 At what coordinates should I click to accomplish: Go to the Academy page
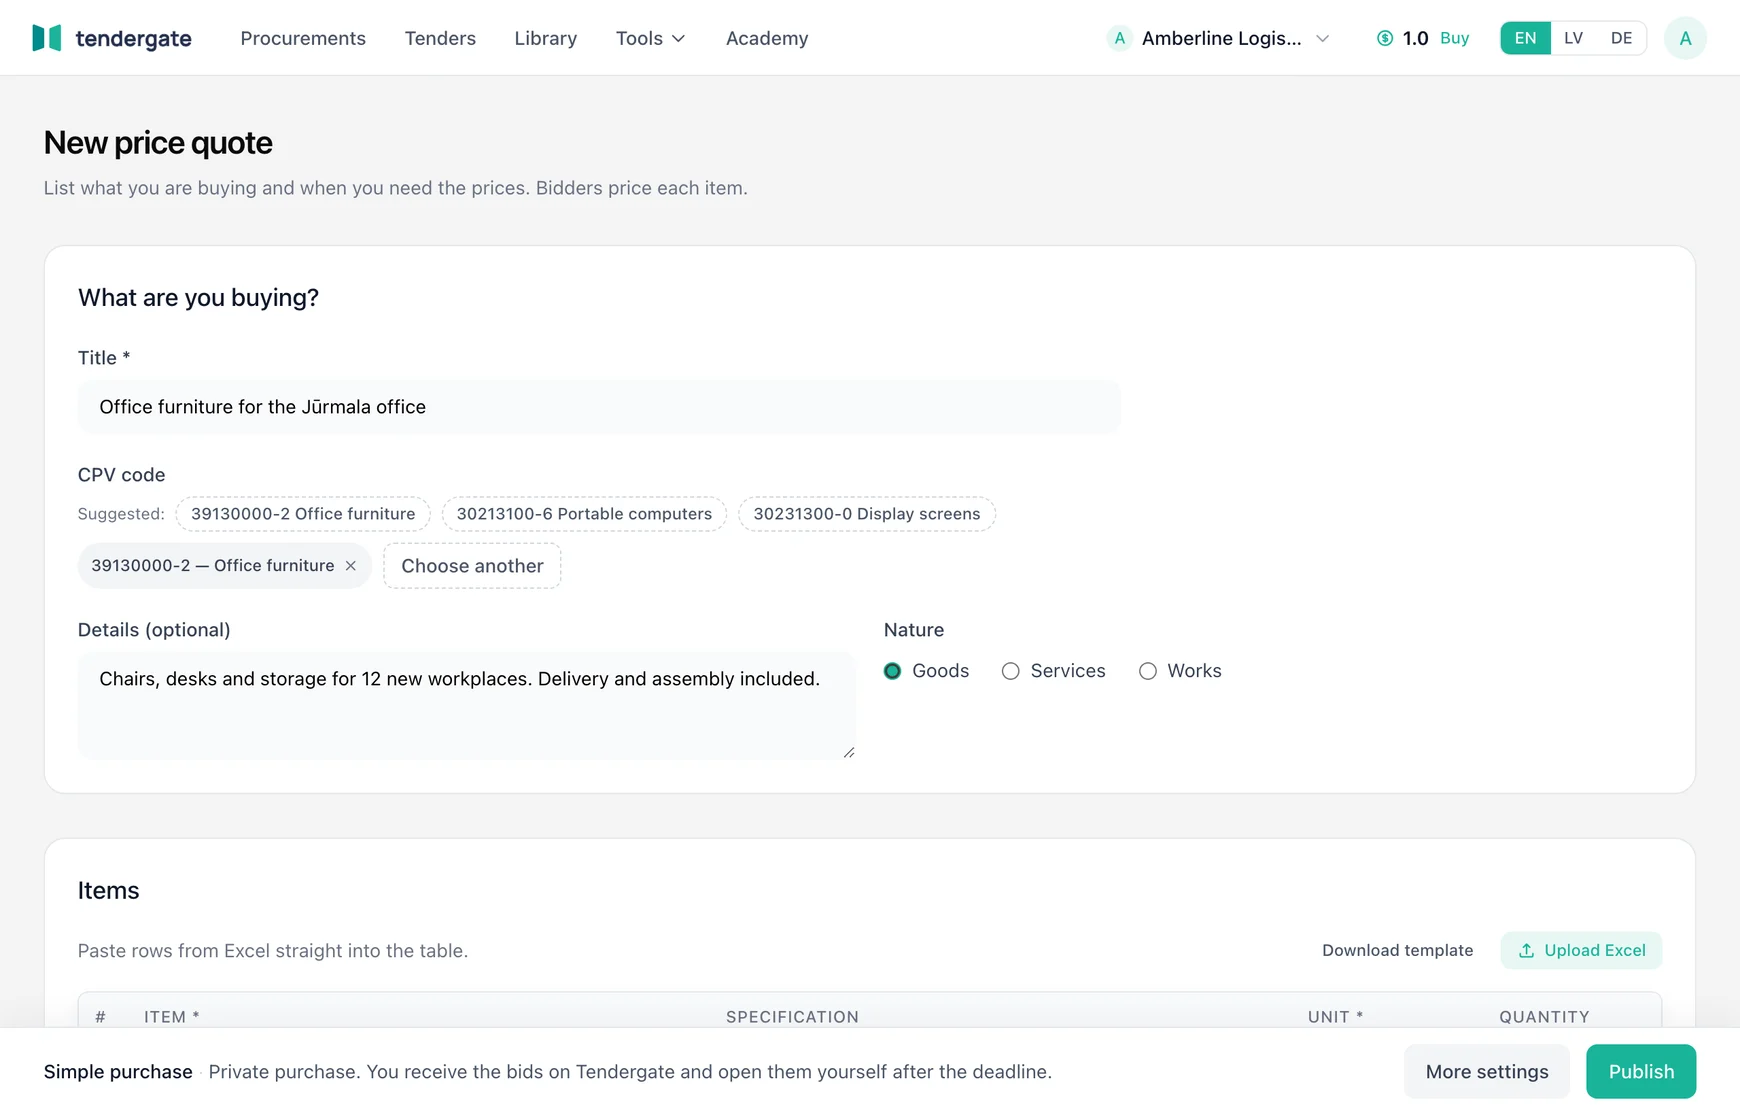point(767,38)
